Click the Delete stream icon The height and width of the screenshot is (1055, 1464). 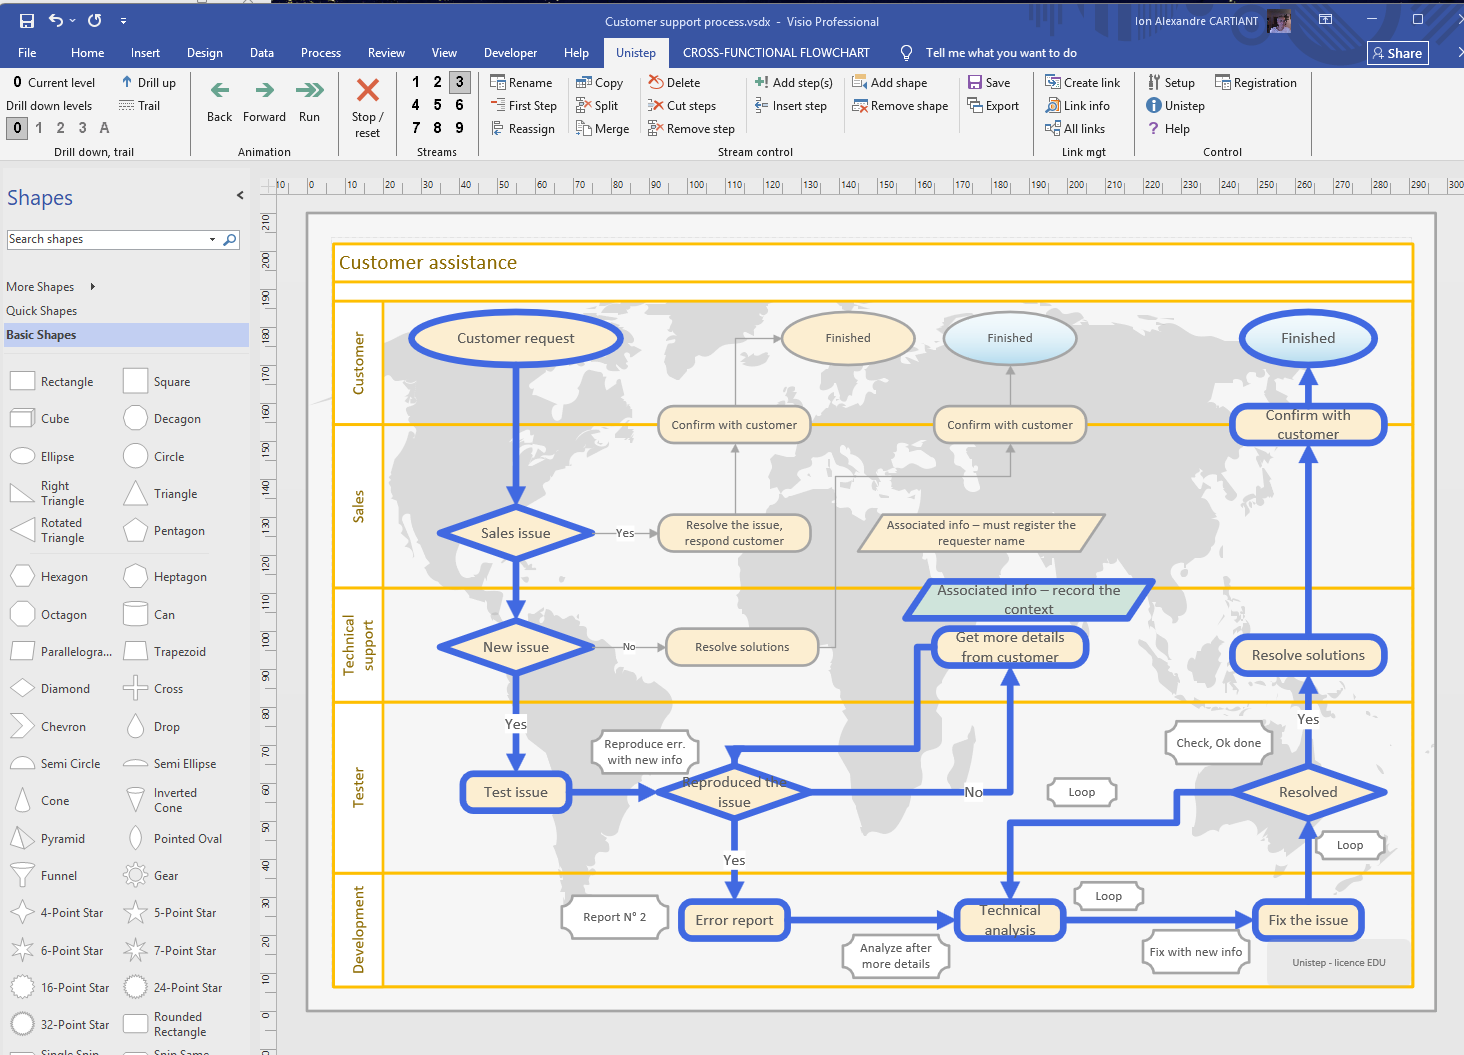click(656, 82)
